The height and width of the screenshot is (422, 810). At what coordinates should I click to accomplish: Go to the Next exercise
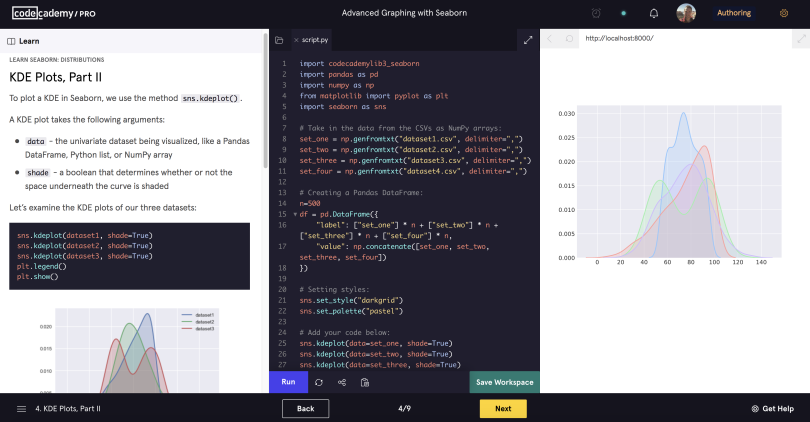(503, 409)
